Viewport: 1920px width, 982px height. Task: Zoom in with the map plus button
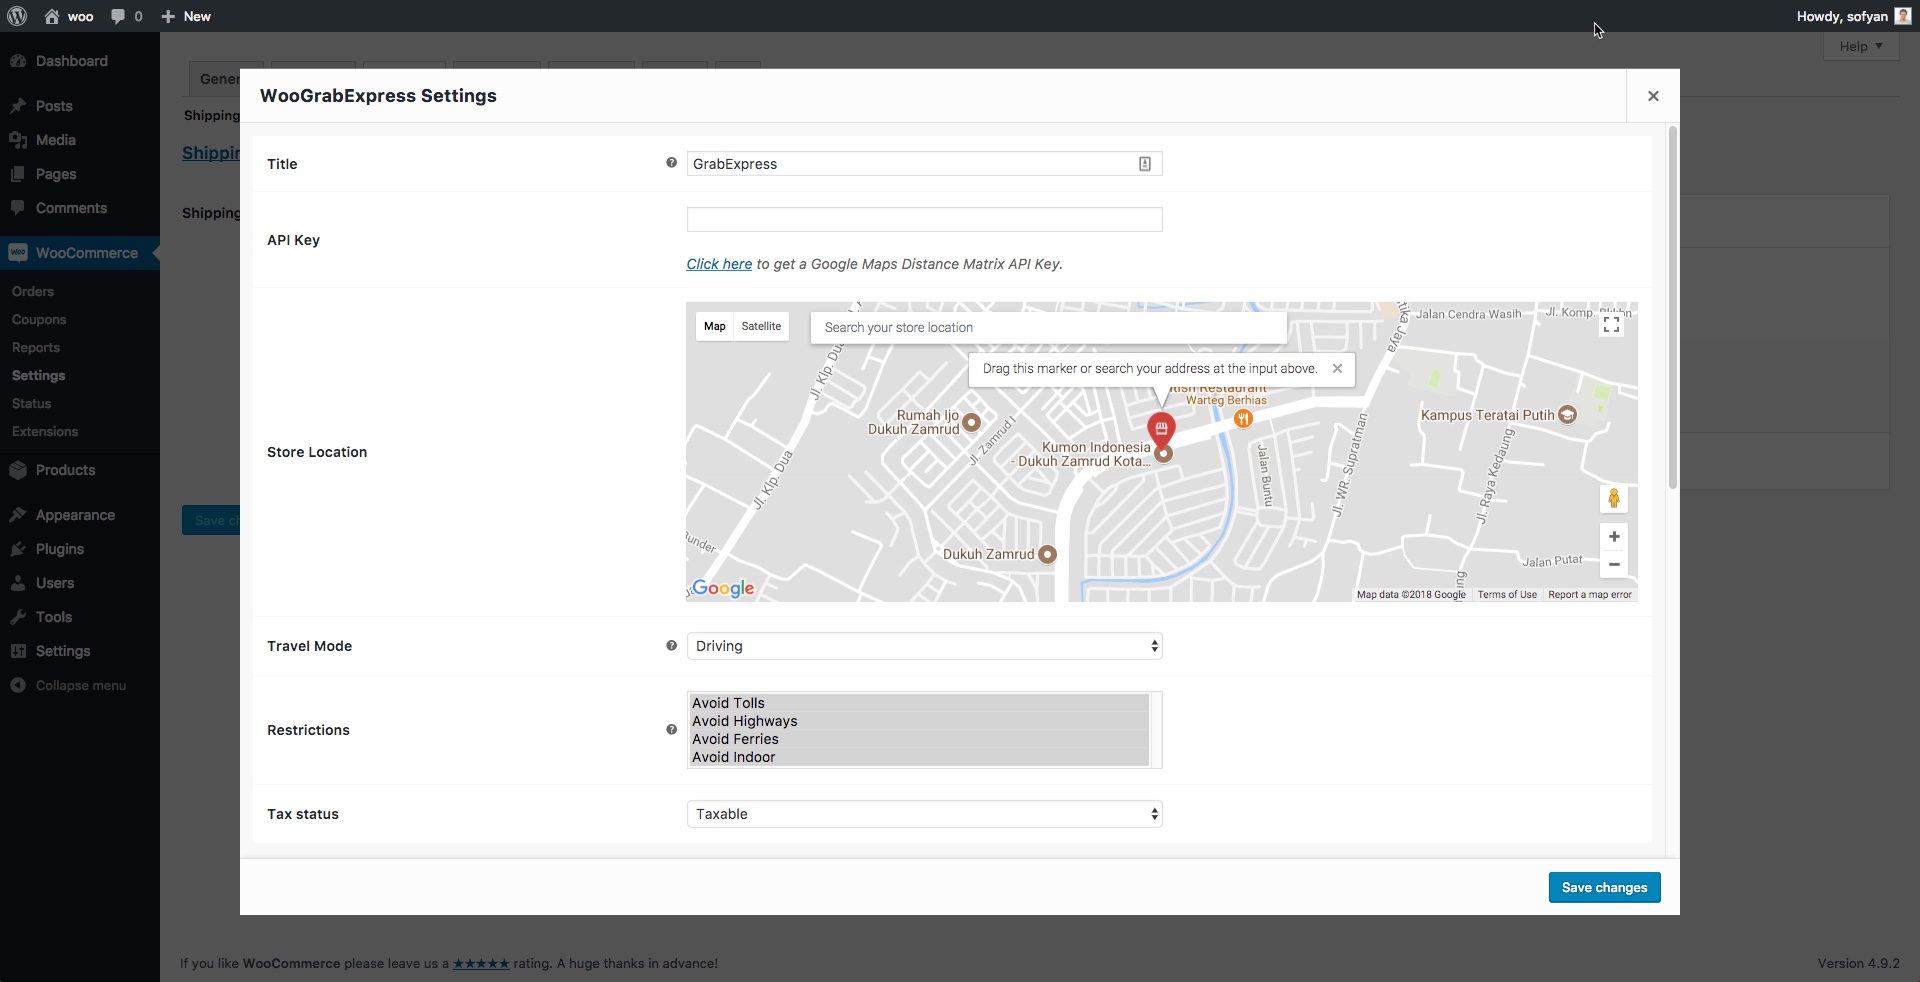pos(1613,537)
